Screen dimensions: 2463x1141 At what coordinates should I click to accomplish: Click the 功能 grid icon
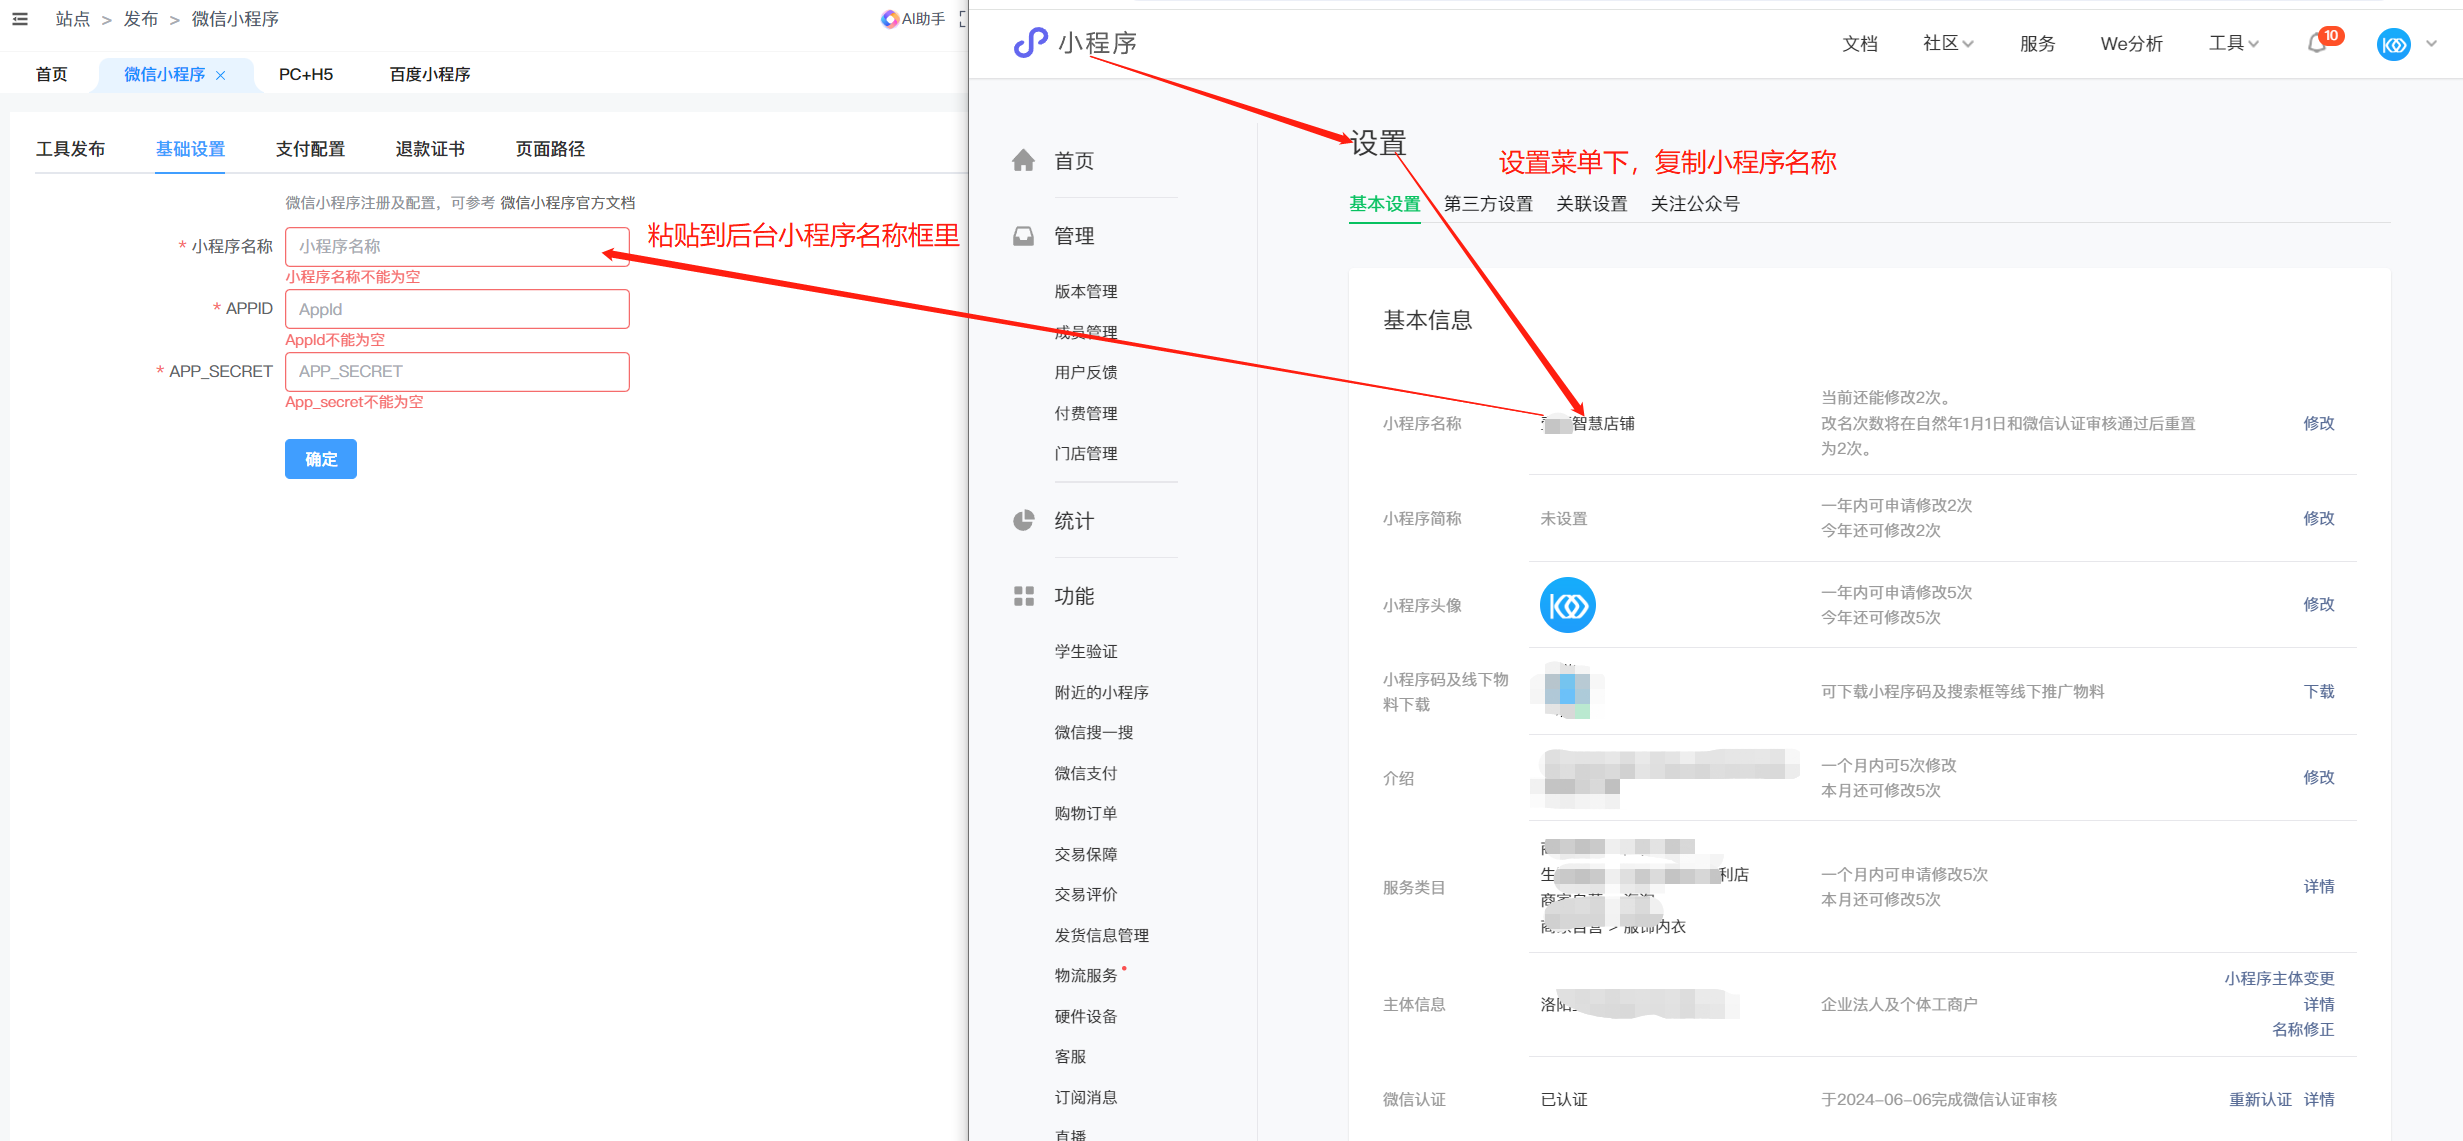pyautogui.click(x=1023, y=596)
